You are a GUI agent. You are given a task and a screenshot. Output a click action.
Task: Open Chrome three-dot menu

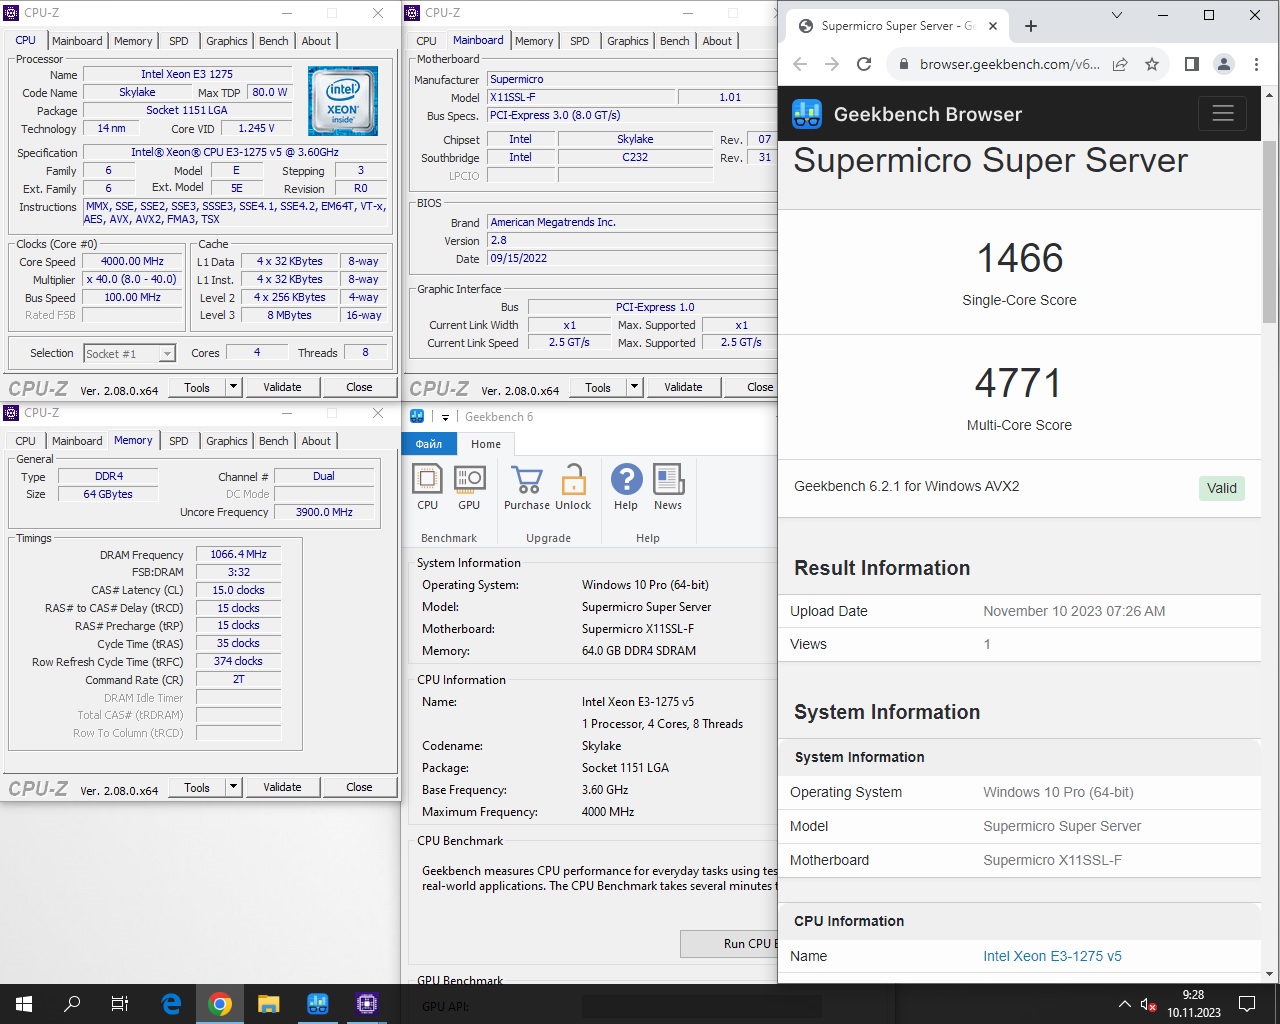click(1256, 64)
